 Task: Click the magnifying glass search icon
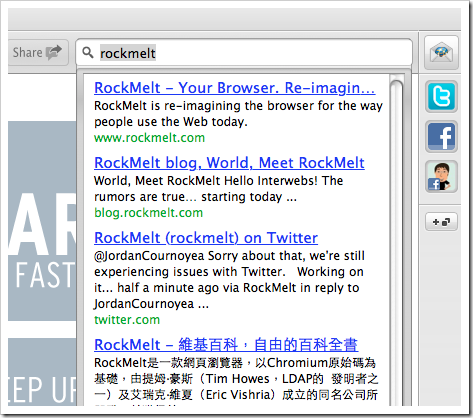point(88,53)
